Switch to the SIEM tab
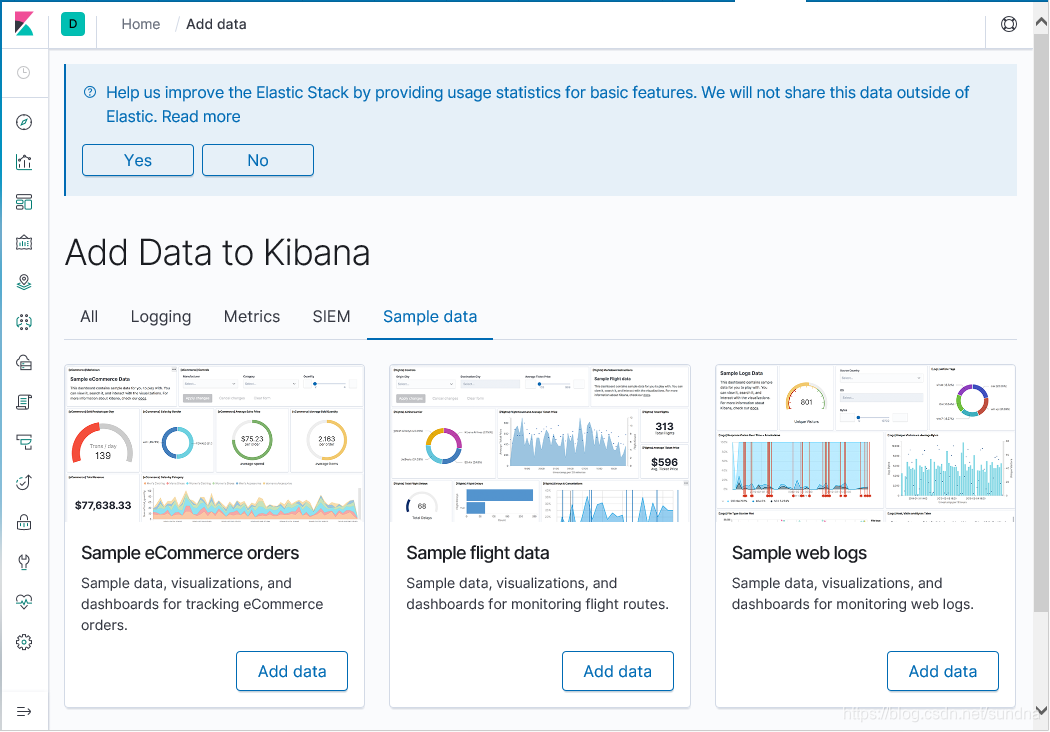Screen dimensions: 1050x732 (331, 316)
